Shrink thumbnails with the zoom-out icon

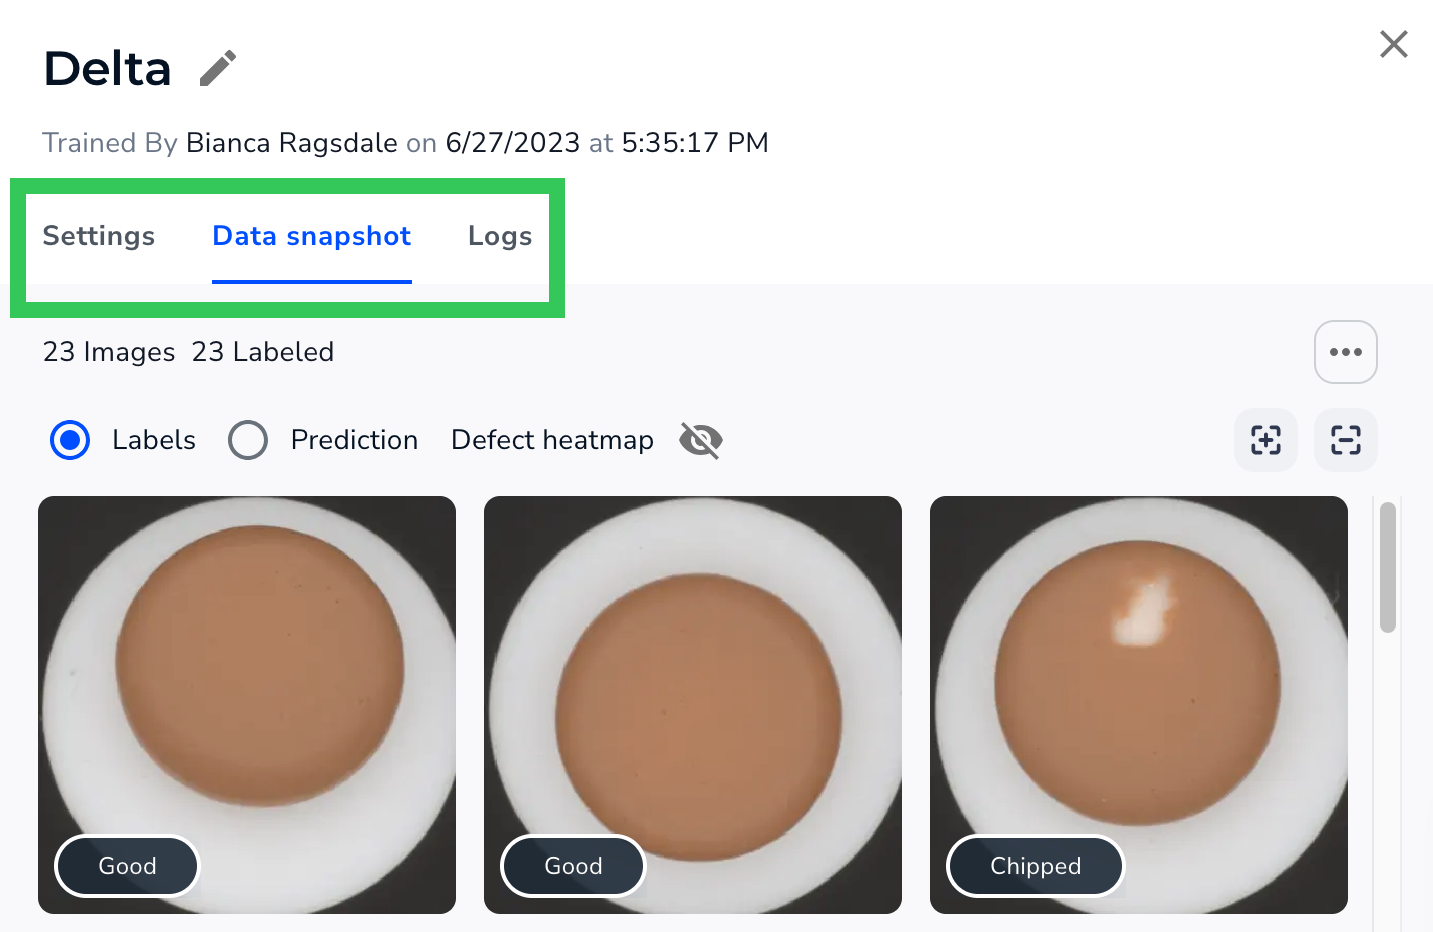[x=1345, y=440]
